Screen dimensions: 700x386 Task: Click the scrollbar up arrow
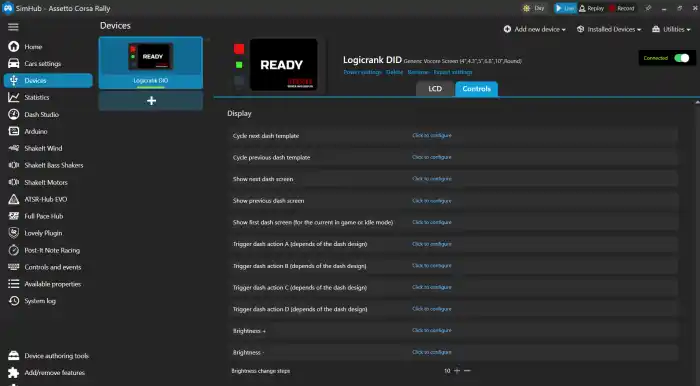pos(697,103)
